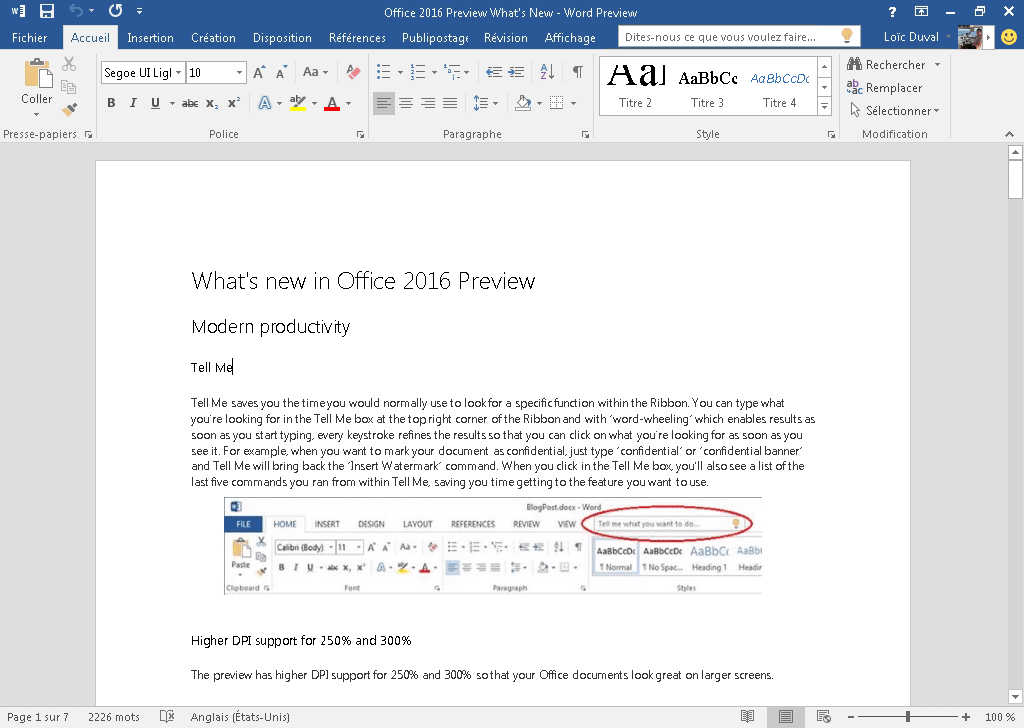Switch to the Références tab
This screenshot has width=1024, height=728.
pos(357,38)
